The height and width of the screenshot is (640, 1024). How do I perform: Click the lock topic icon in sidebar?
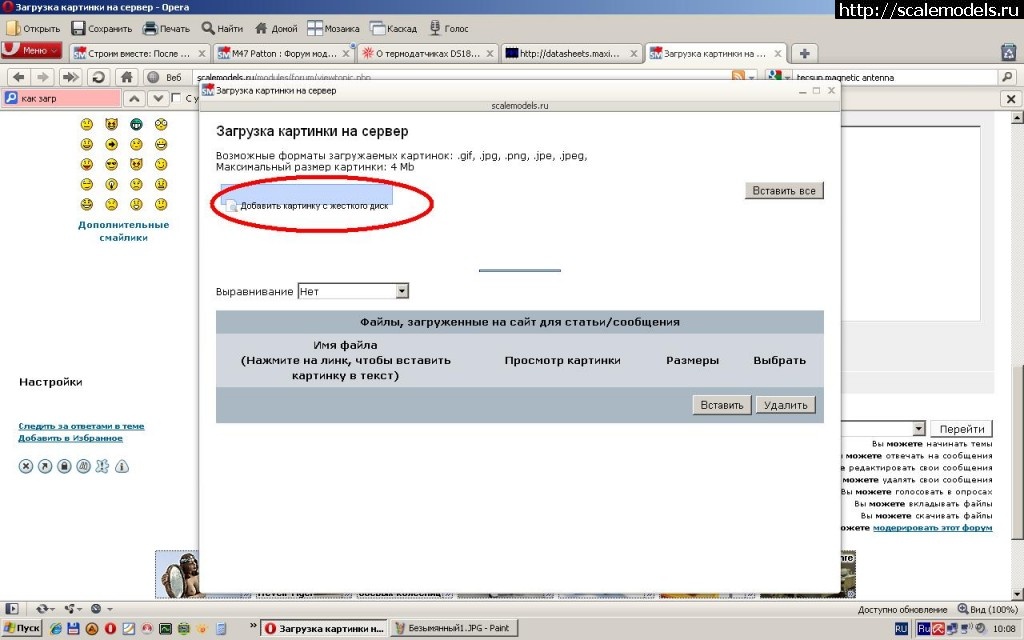pos(64,466)
